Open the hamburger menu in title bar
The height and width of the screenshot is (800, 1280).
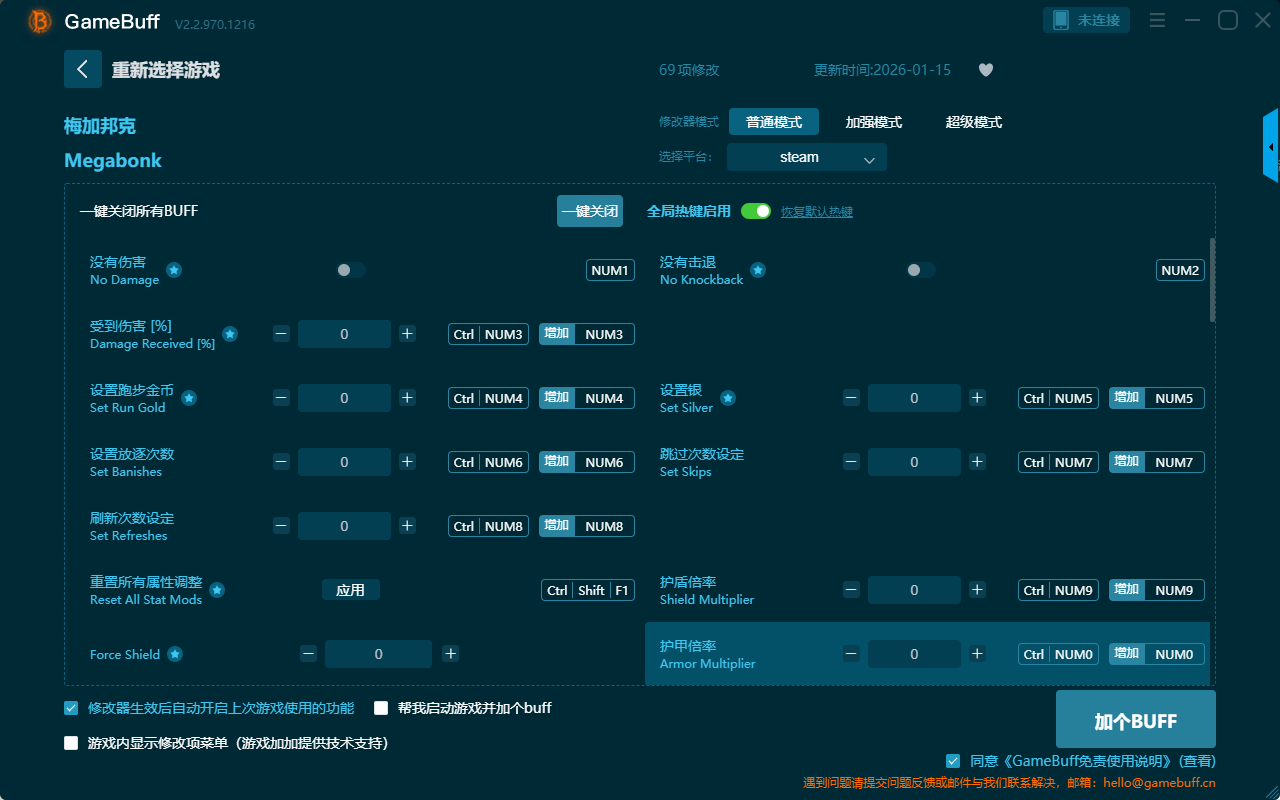(1157, 20)
